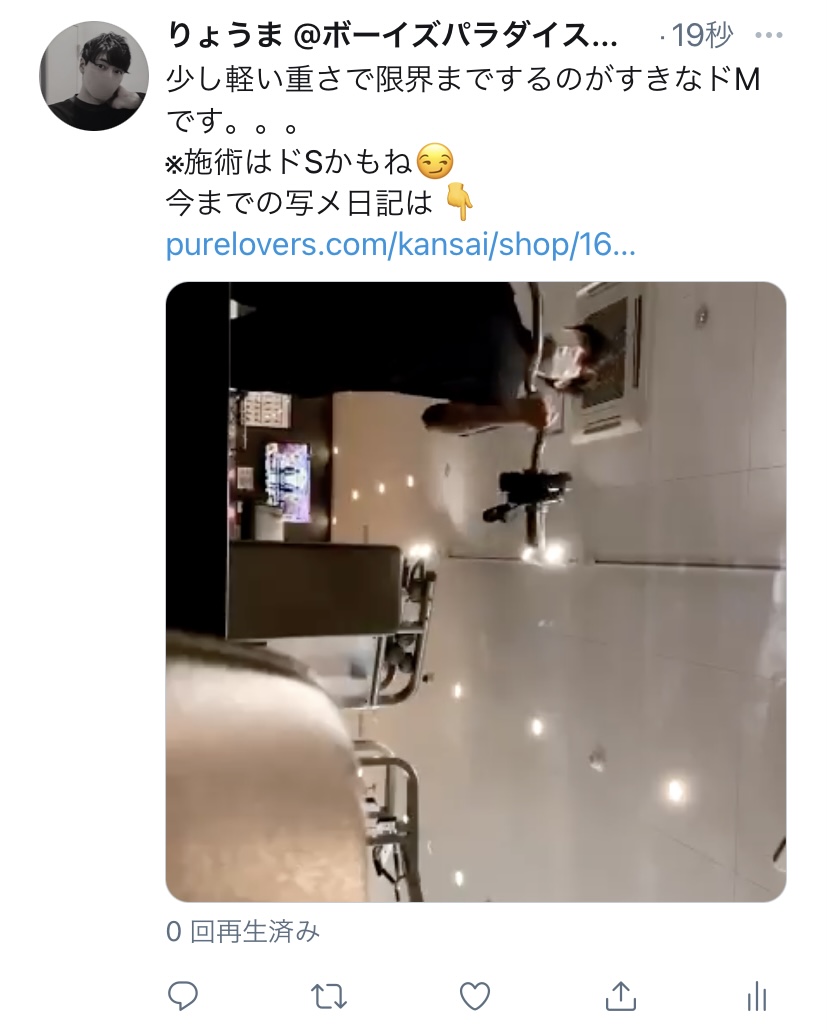Screen dimensions: 827x1032
Task: Open the purelovers.com/kansai/shop link
Action: pos(400,245)
